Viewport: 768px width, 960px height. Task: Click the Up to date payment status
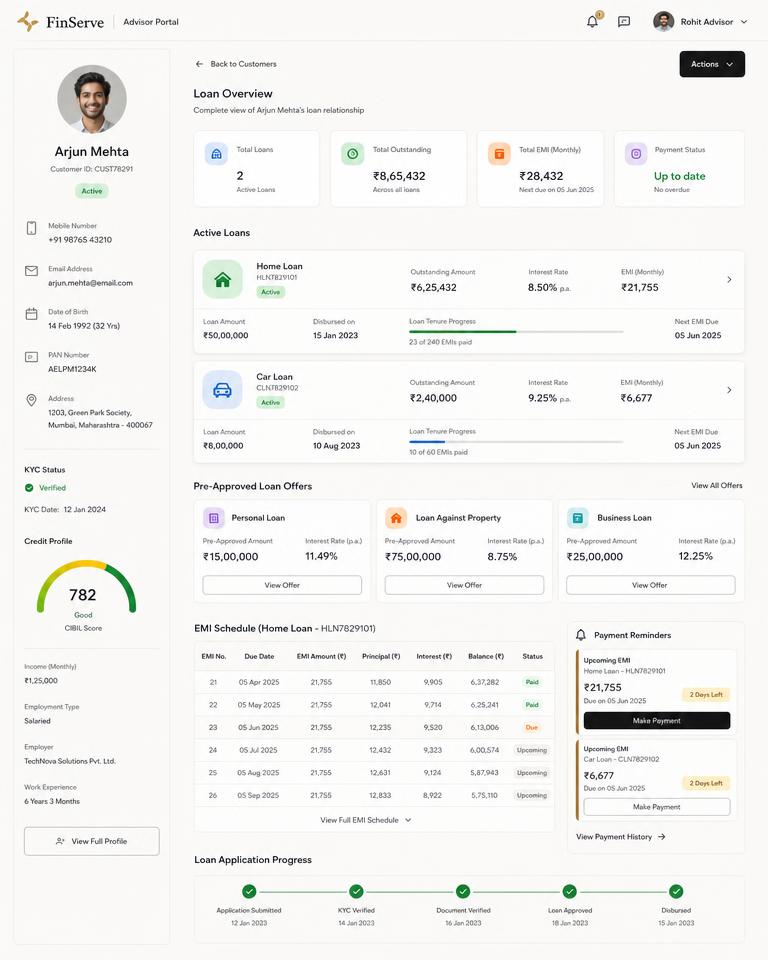(x=679, y=176)
